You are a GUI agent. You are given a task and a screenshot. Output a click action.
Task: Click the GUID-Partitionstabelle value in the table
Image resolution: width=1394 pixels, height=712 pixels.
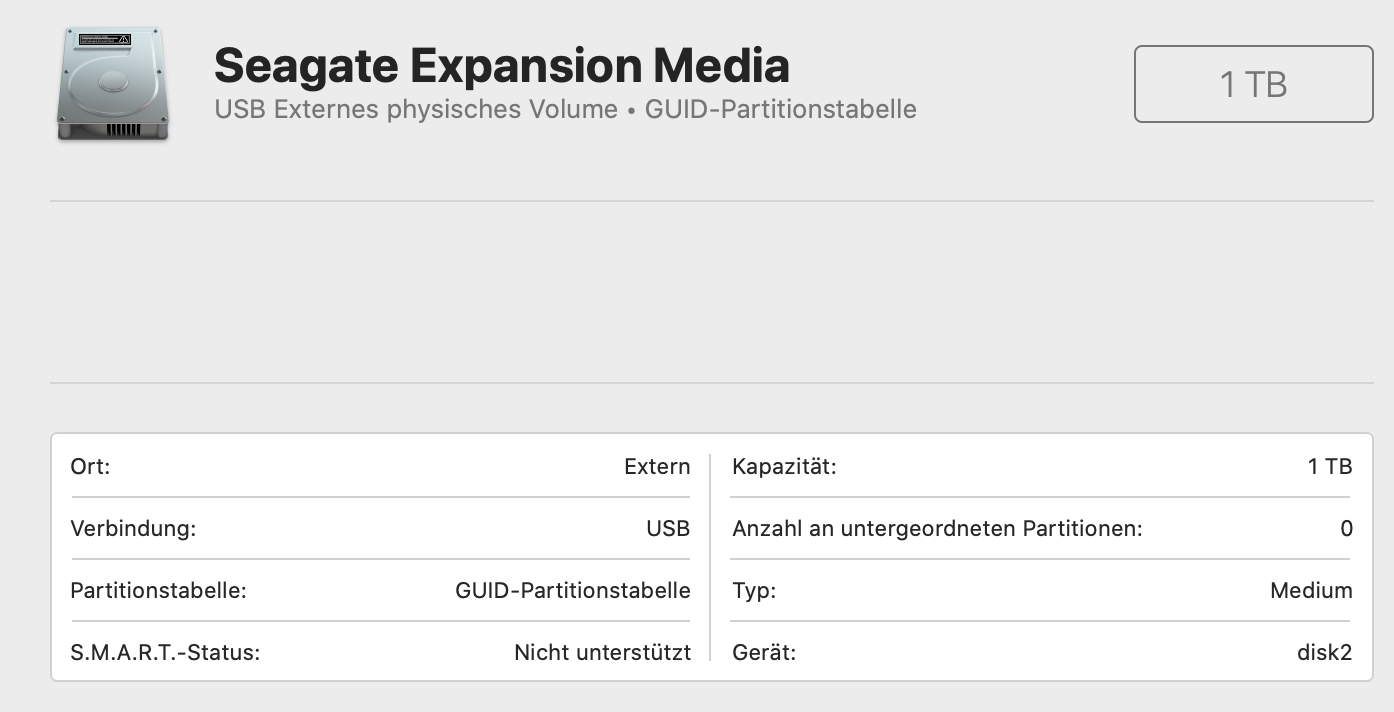pos(572,591)
